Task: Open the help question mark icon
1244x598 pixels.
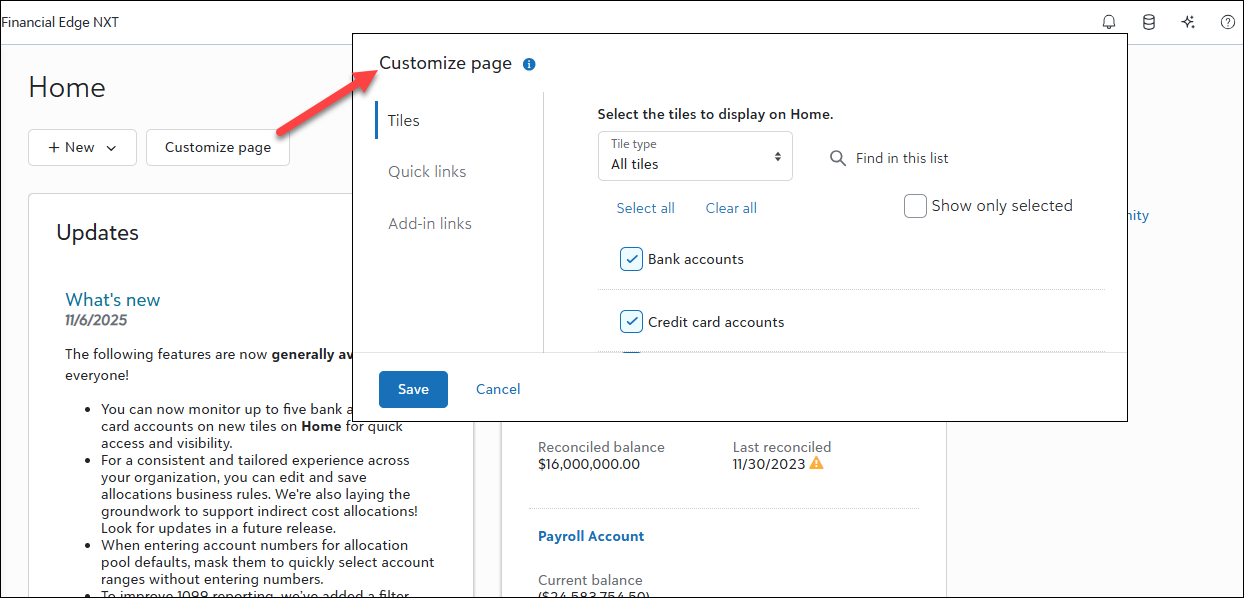Action: pos(1228,22)
